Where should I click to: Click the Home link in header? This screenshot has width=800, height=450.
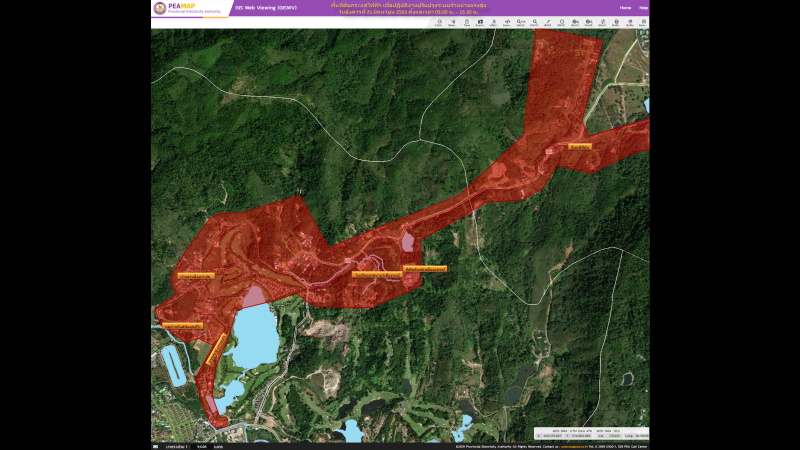point(626,8)
